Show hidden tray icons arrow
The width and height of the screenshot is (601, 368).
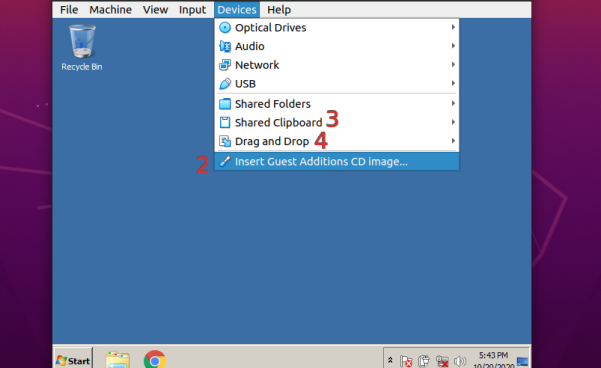click(x=390, y=360)
